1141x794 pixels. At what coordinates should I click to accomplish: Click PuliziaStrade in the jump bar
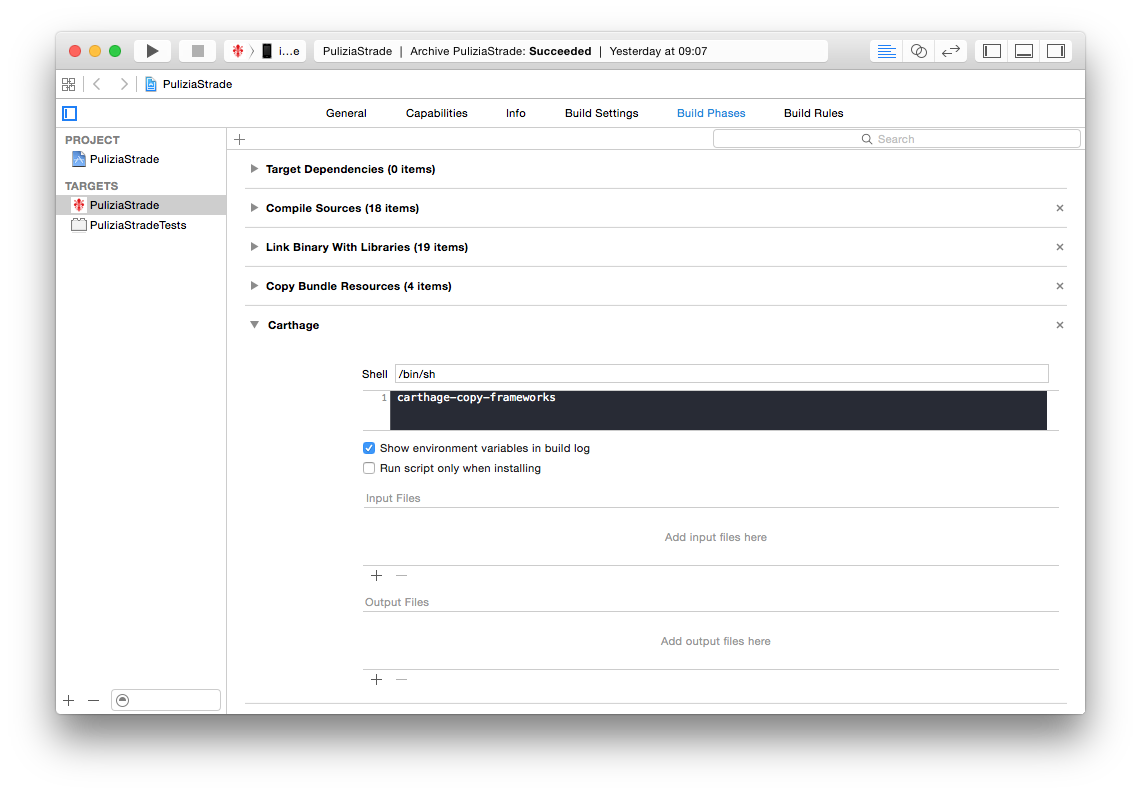coord(189,84)
